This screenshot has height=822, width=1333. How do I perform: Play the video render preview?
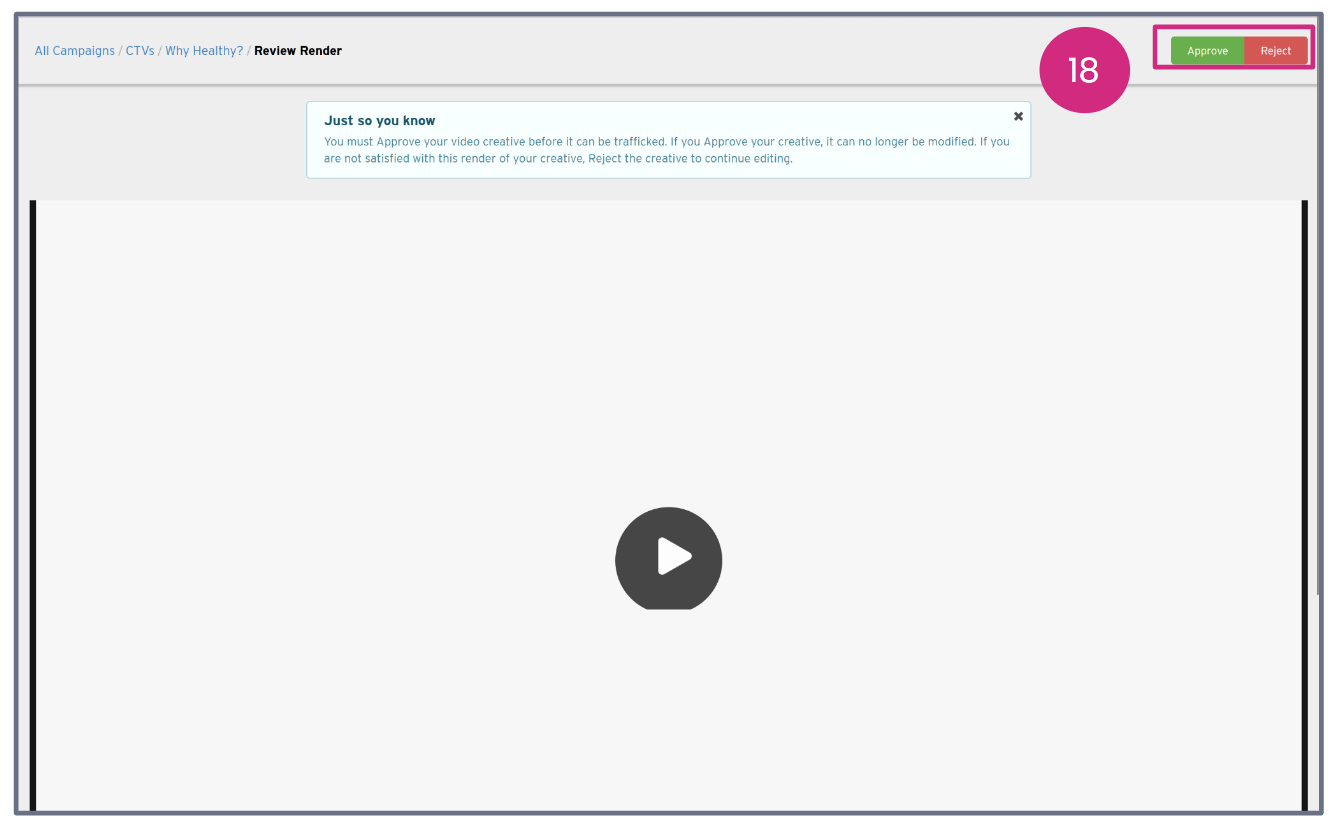[x=668, y=558]
